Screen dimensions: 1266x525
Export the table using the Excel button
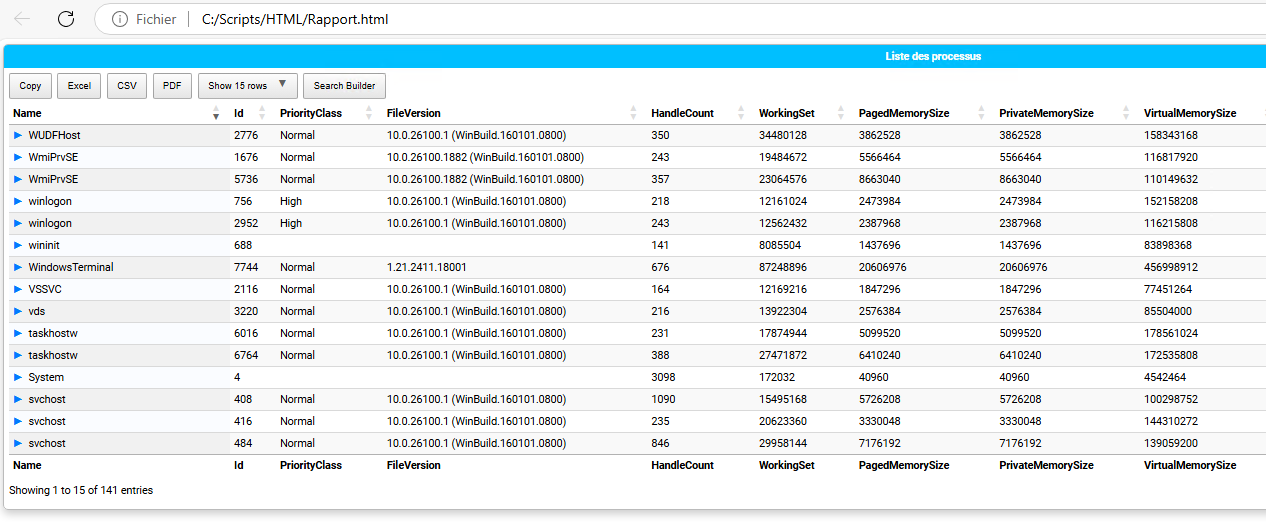pyautogui.click(x=79, y=86)
